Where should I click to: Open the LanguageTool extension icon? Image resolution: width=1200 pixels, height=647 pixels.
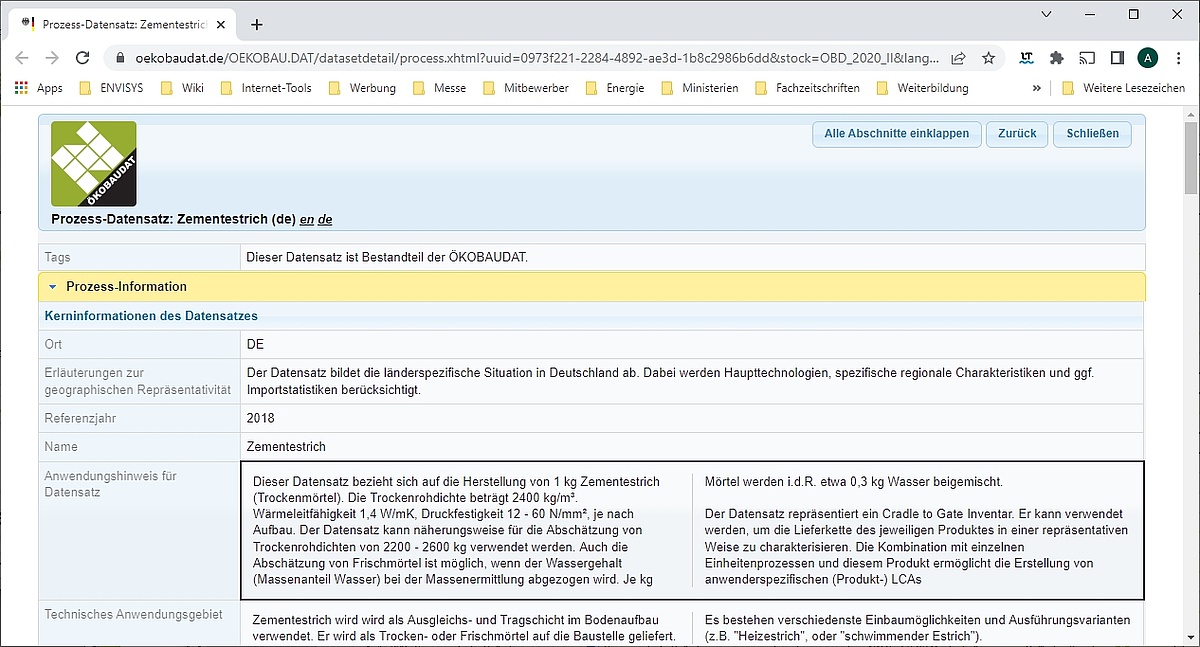pos(1026,58)
